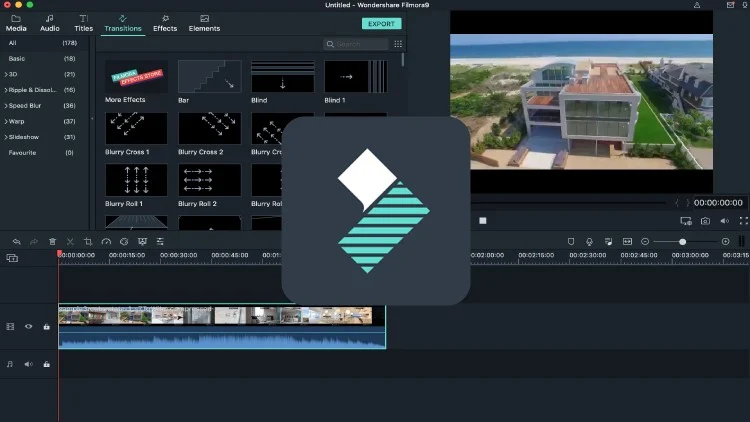Open the Titles tab
Image resolution: width=750 pixels, height=422 pixels.
point(84,23)
